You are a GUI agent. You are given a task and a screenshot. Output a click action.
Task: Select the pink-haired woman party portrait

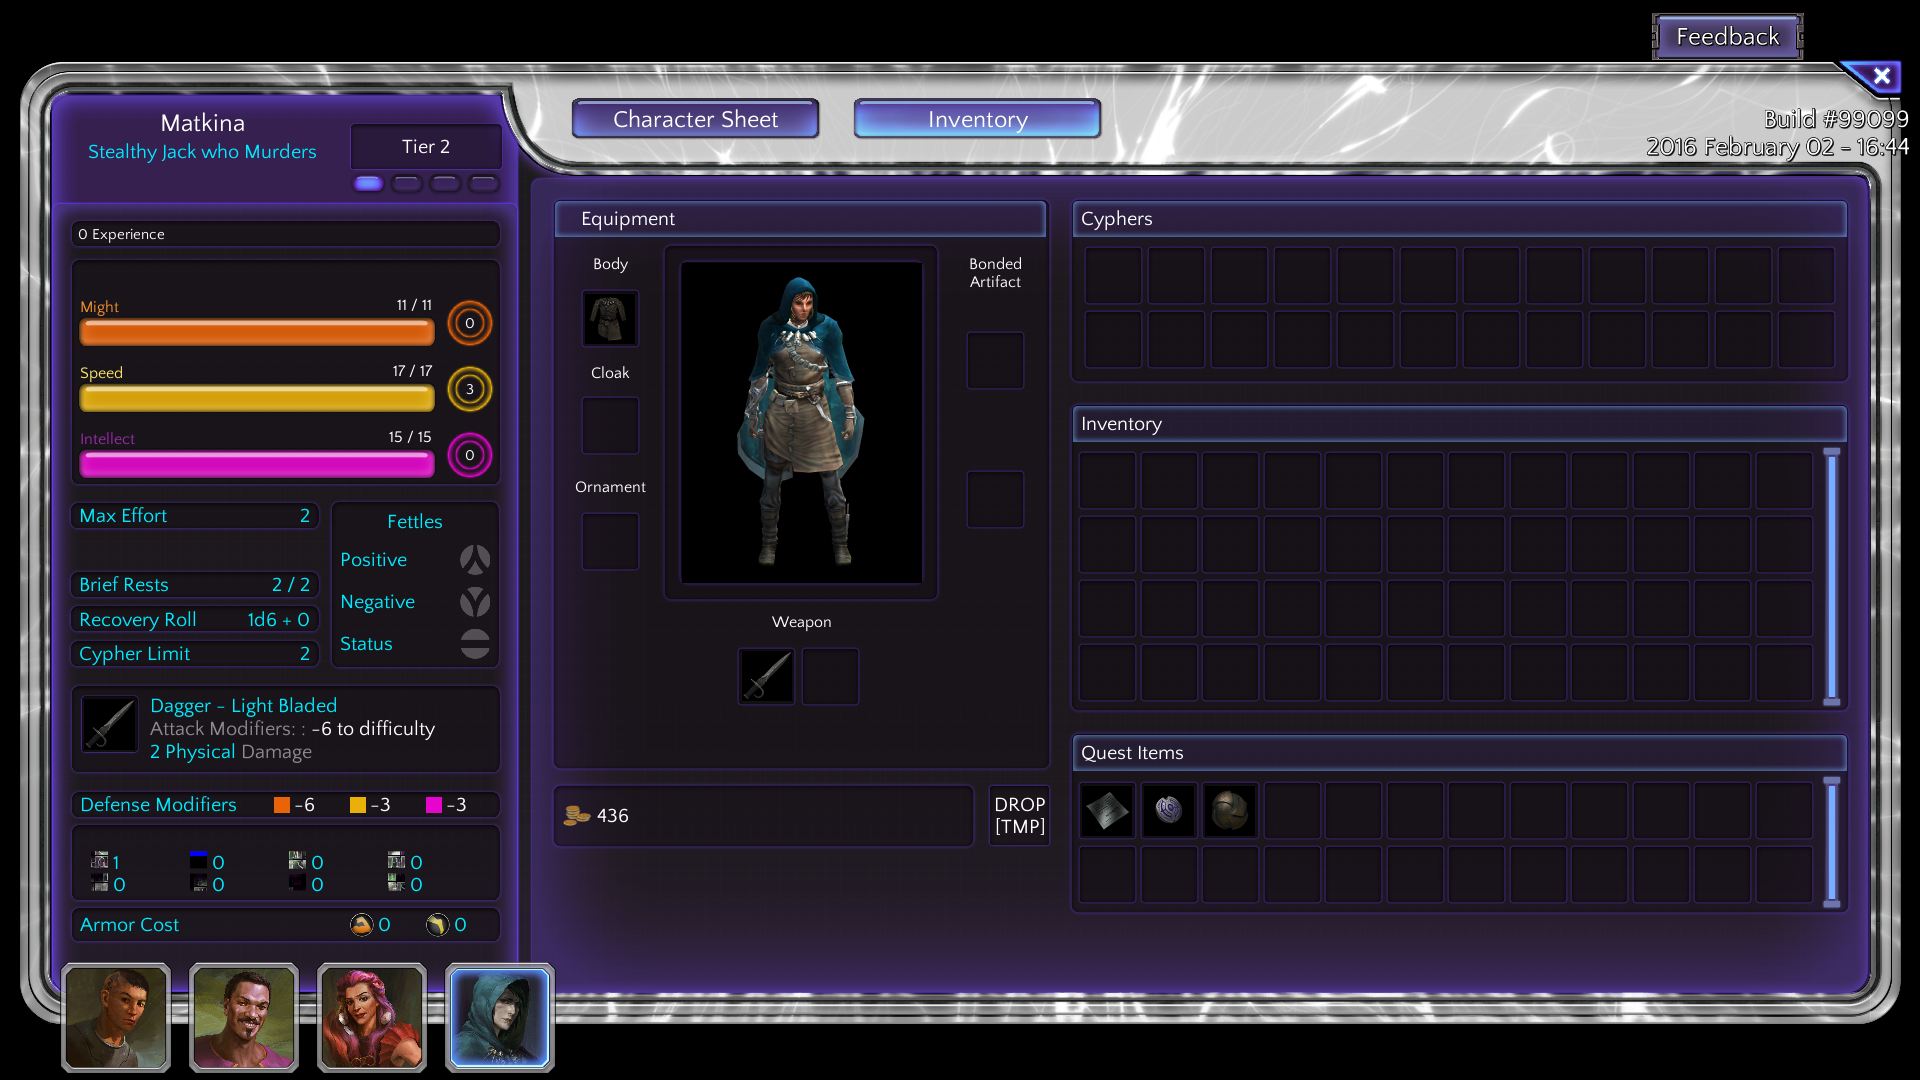[372, 1017]
